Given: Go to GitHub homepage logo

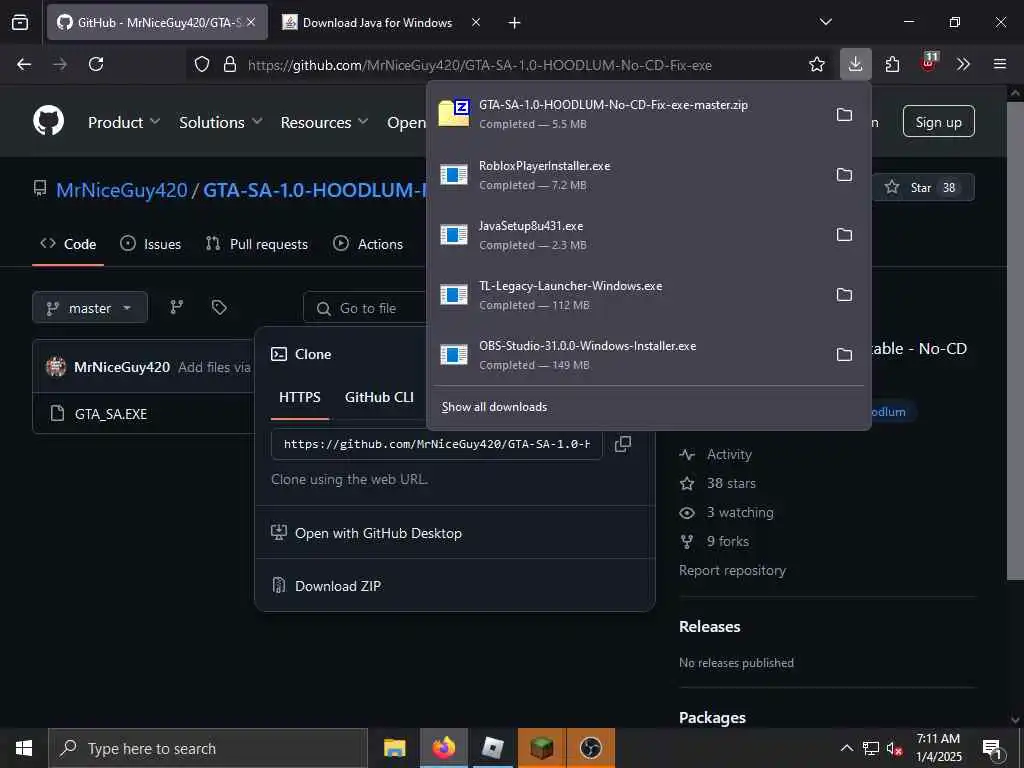Looking at the screenshot, I should click(49, 121).
